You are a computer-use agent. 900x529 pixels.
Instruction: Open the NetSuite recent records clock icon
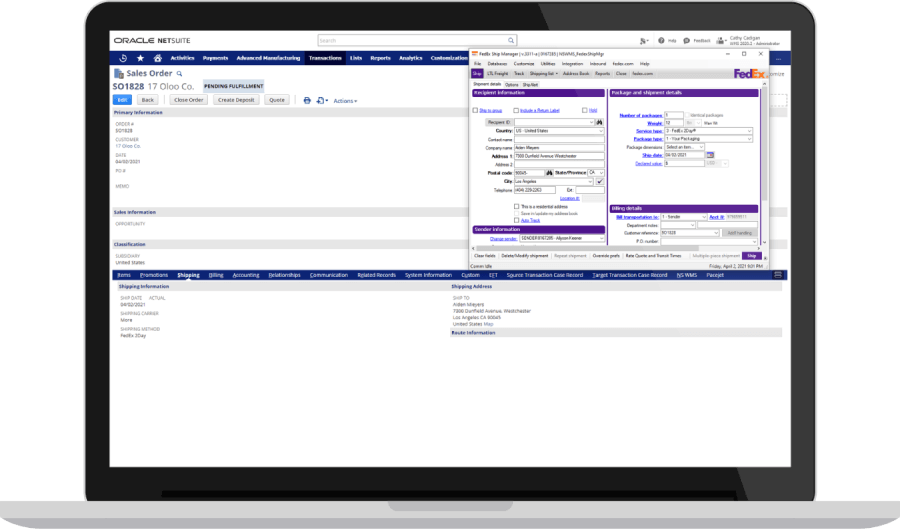[123, 58]
